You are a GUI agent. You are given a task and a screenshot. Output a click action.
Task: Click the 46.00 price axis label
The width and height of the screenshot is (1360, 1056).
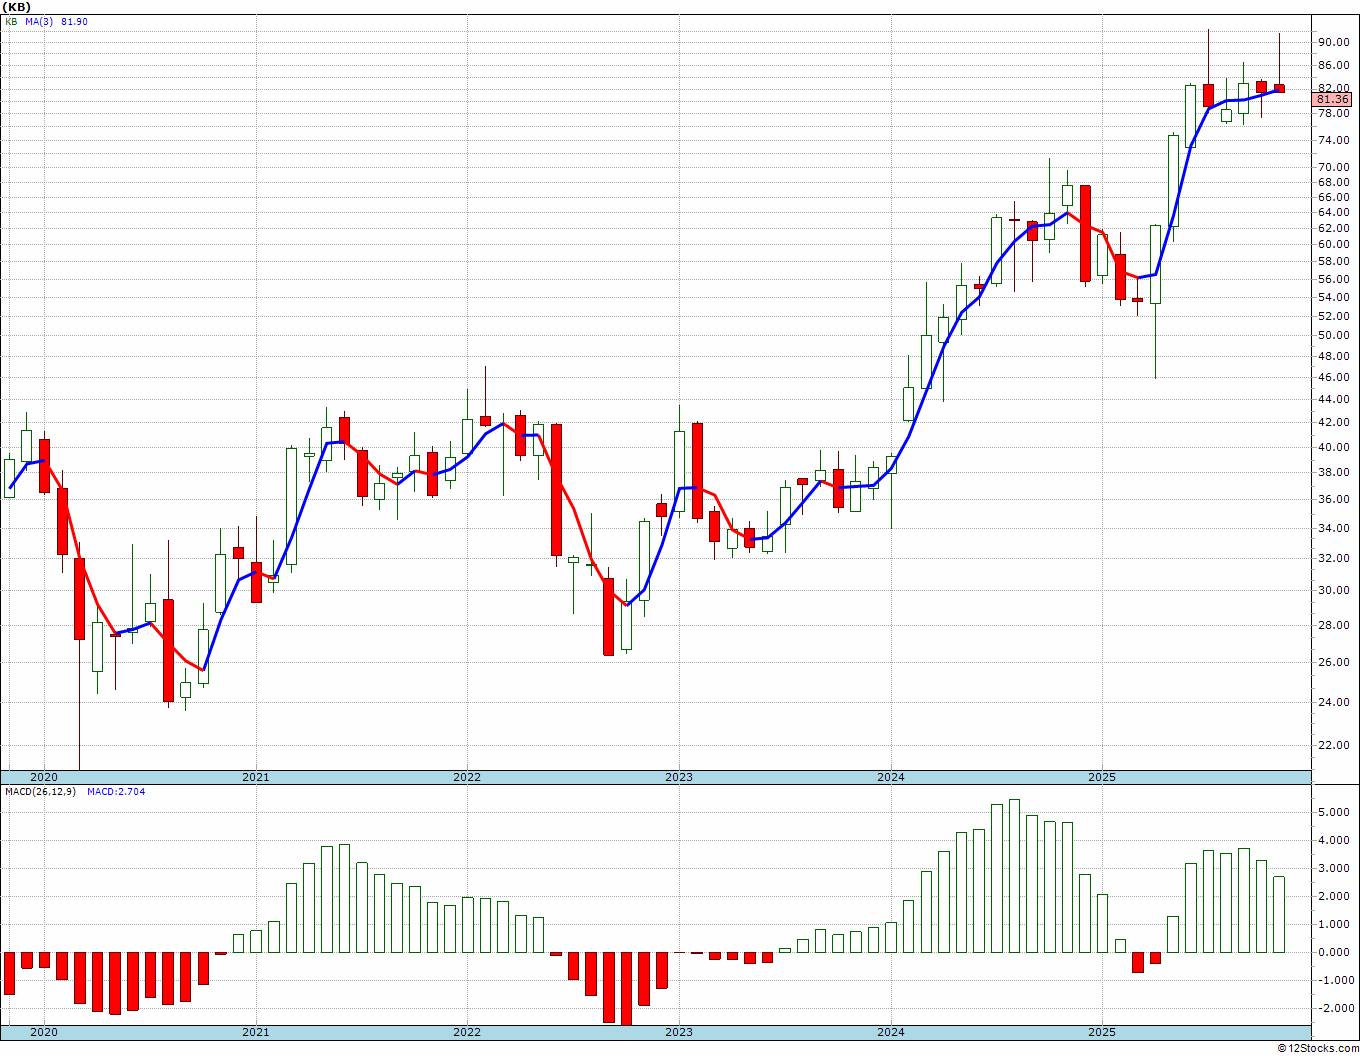(1333, 378)
